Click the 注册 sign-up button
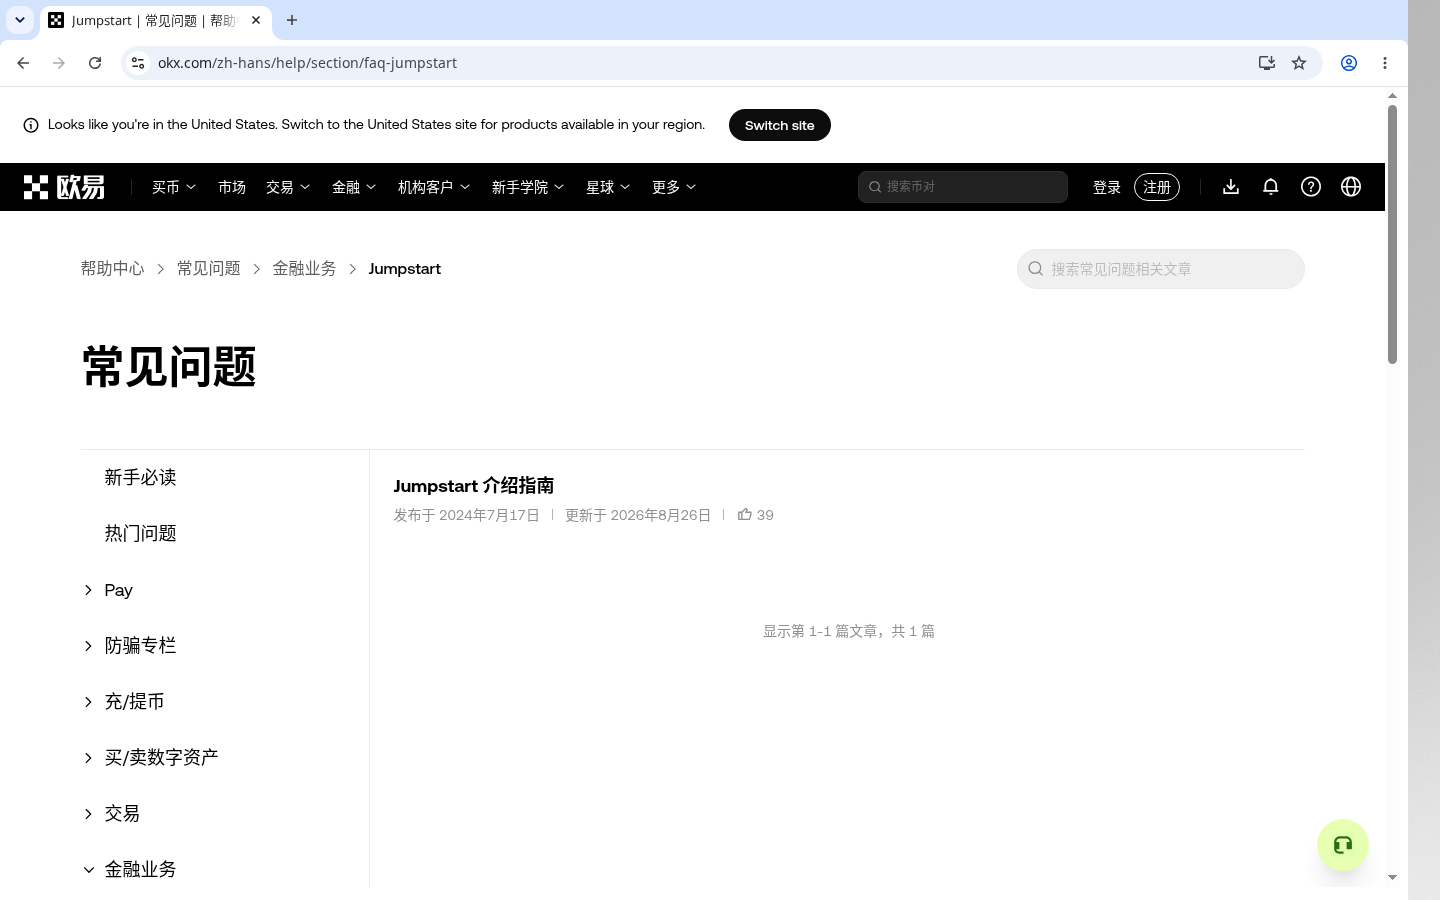 coord(1157,187)
